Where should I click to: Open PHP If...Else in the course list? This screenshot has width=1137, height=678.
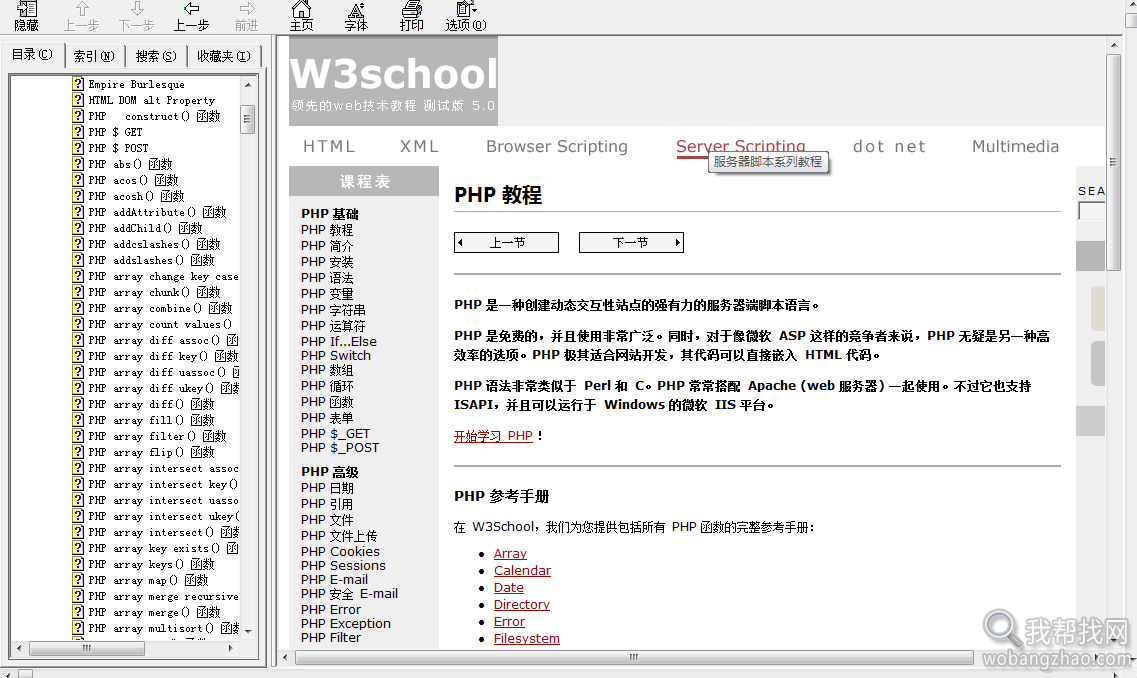click(339, 342)
